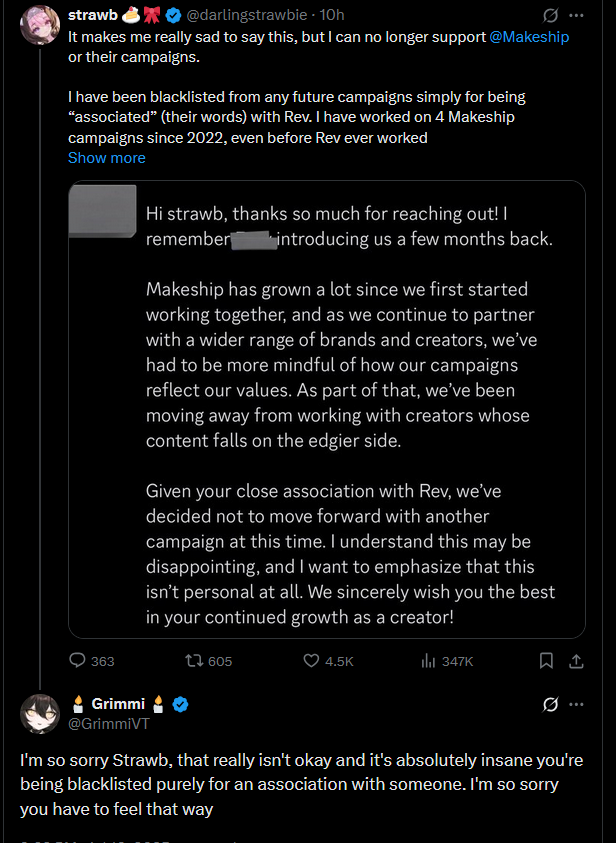This screenshot has width=616, height=843.
Task: Expand tweet text with Show more
Action: tap(107, 158)
